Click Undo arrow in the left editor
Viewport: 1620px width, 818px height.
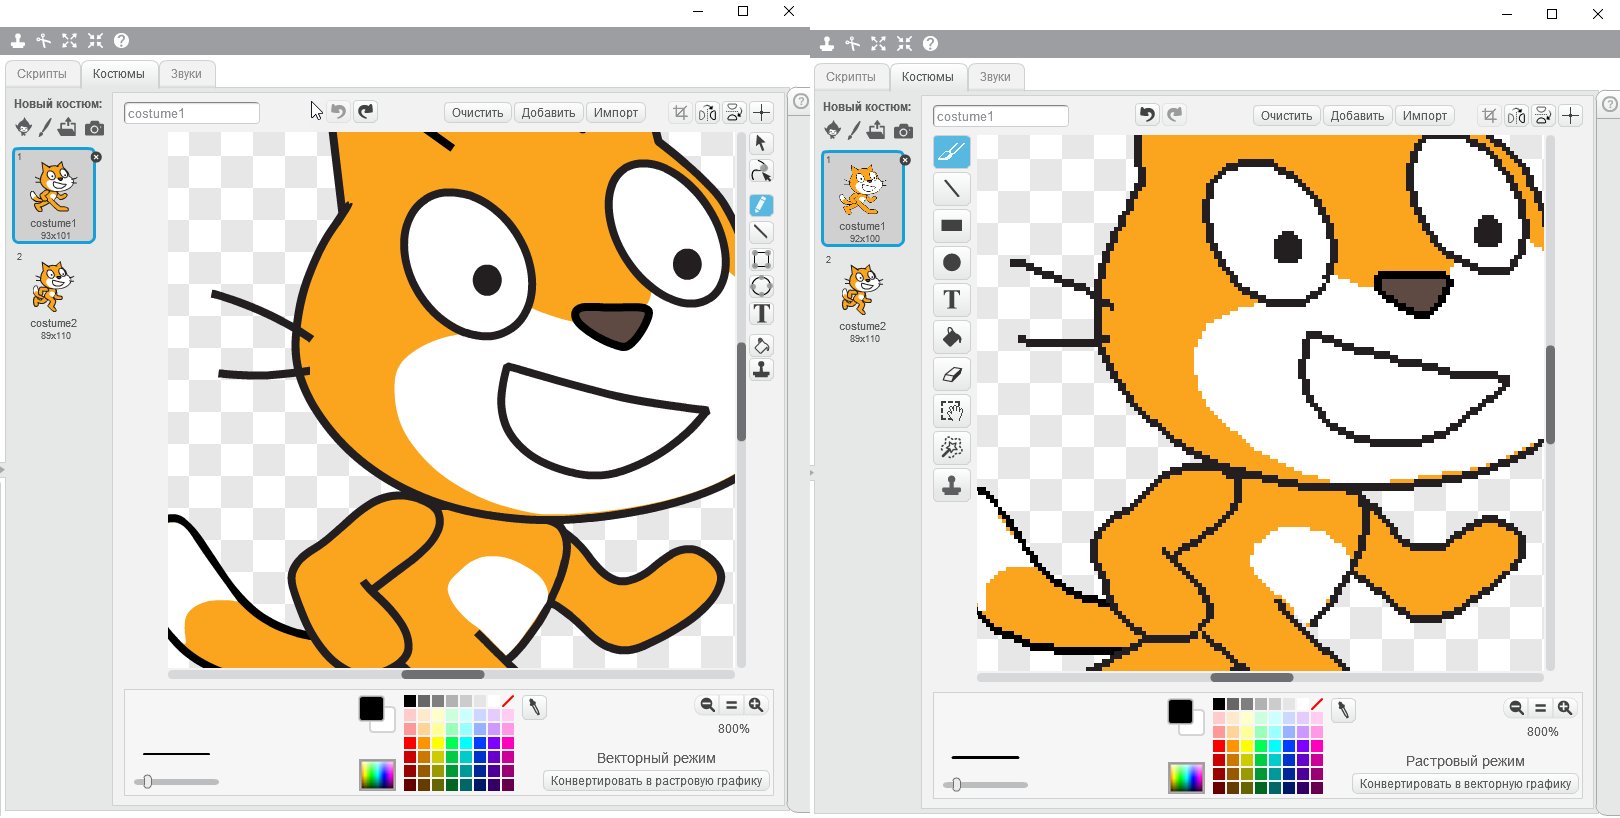tap(339, 112)
